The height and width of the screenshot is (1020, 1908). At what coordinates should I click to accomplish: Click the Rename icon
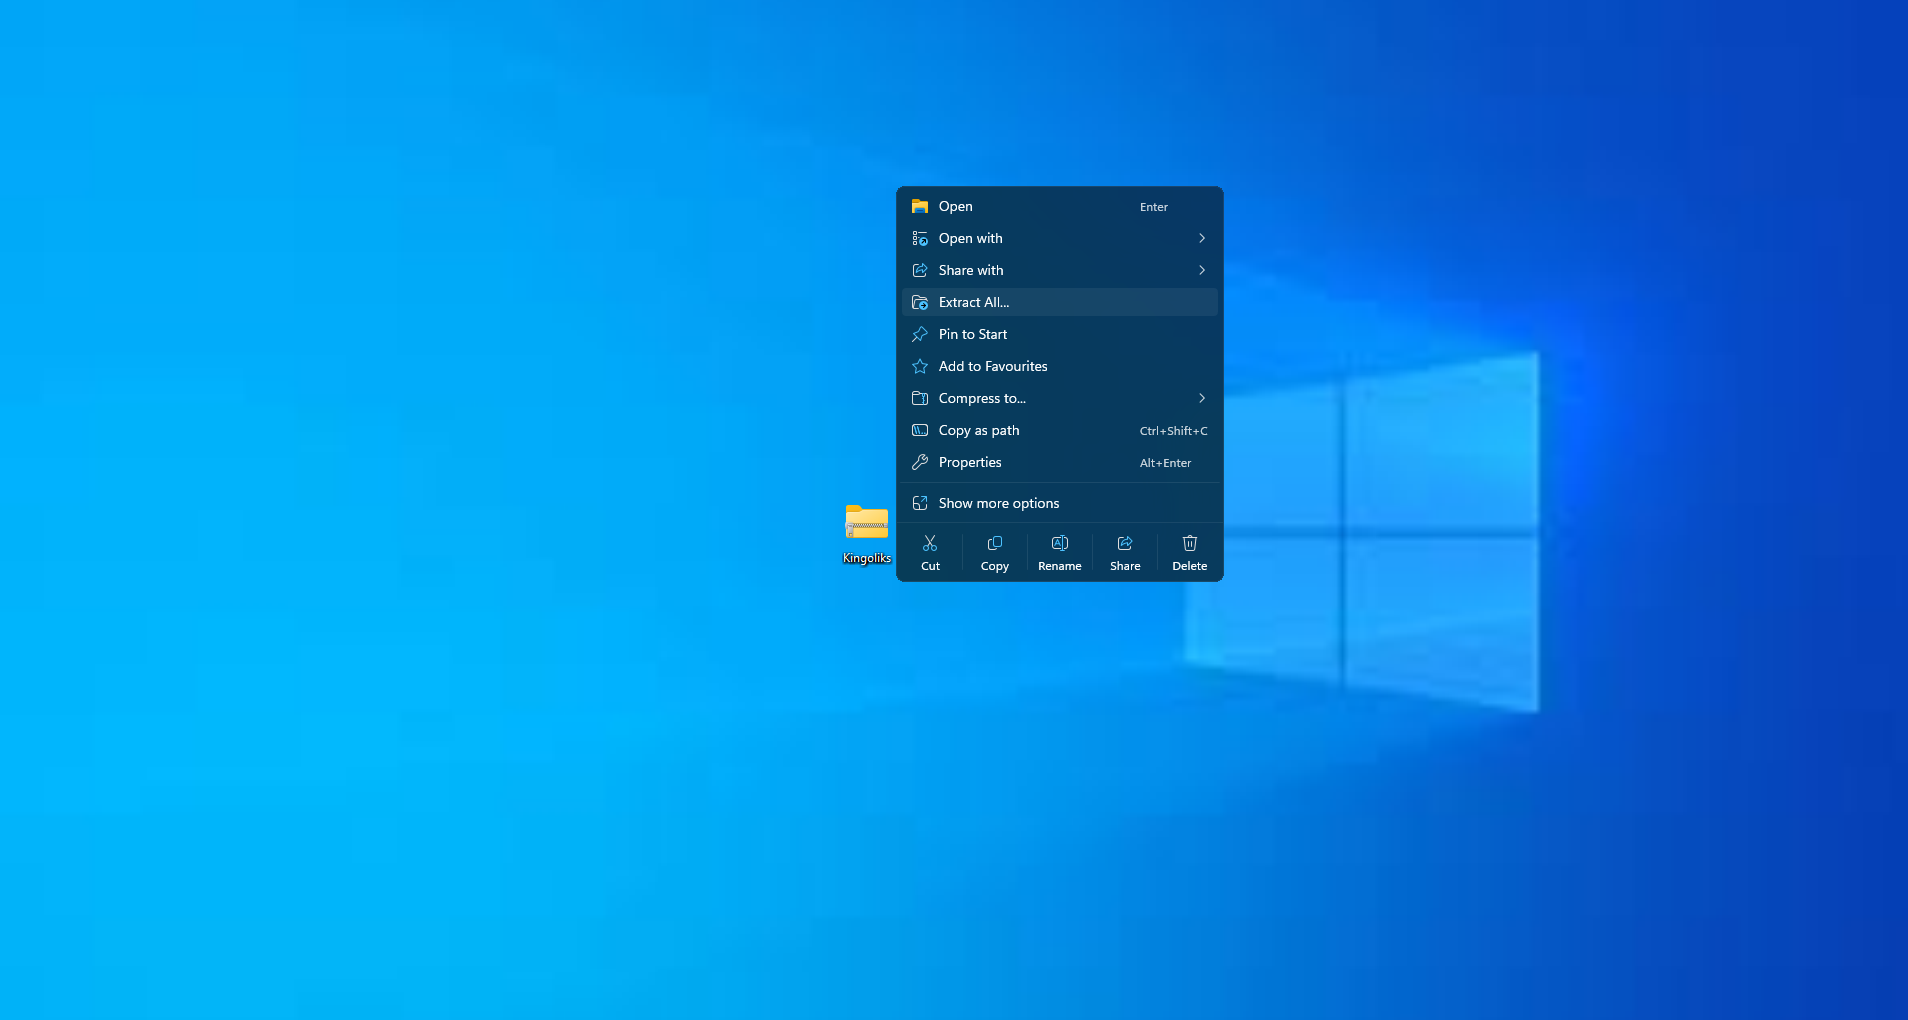1059,543
